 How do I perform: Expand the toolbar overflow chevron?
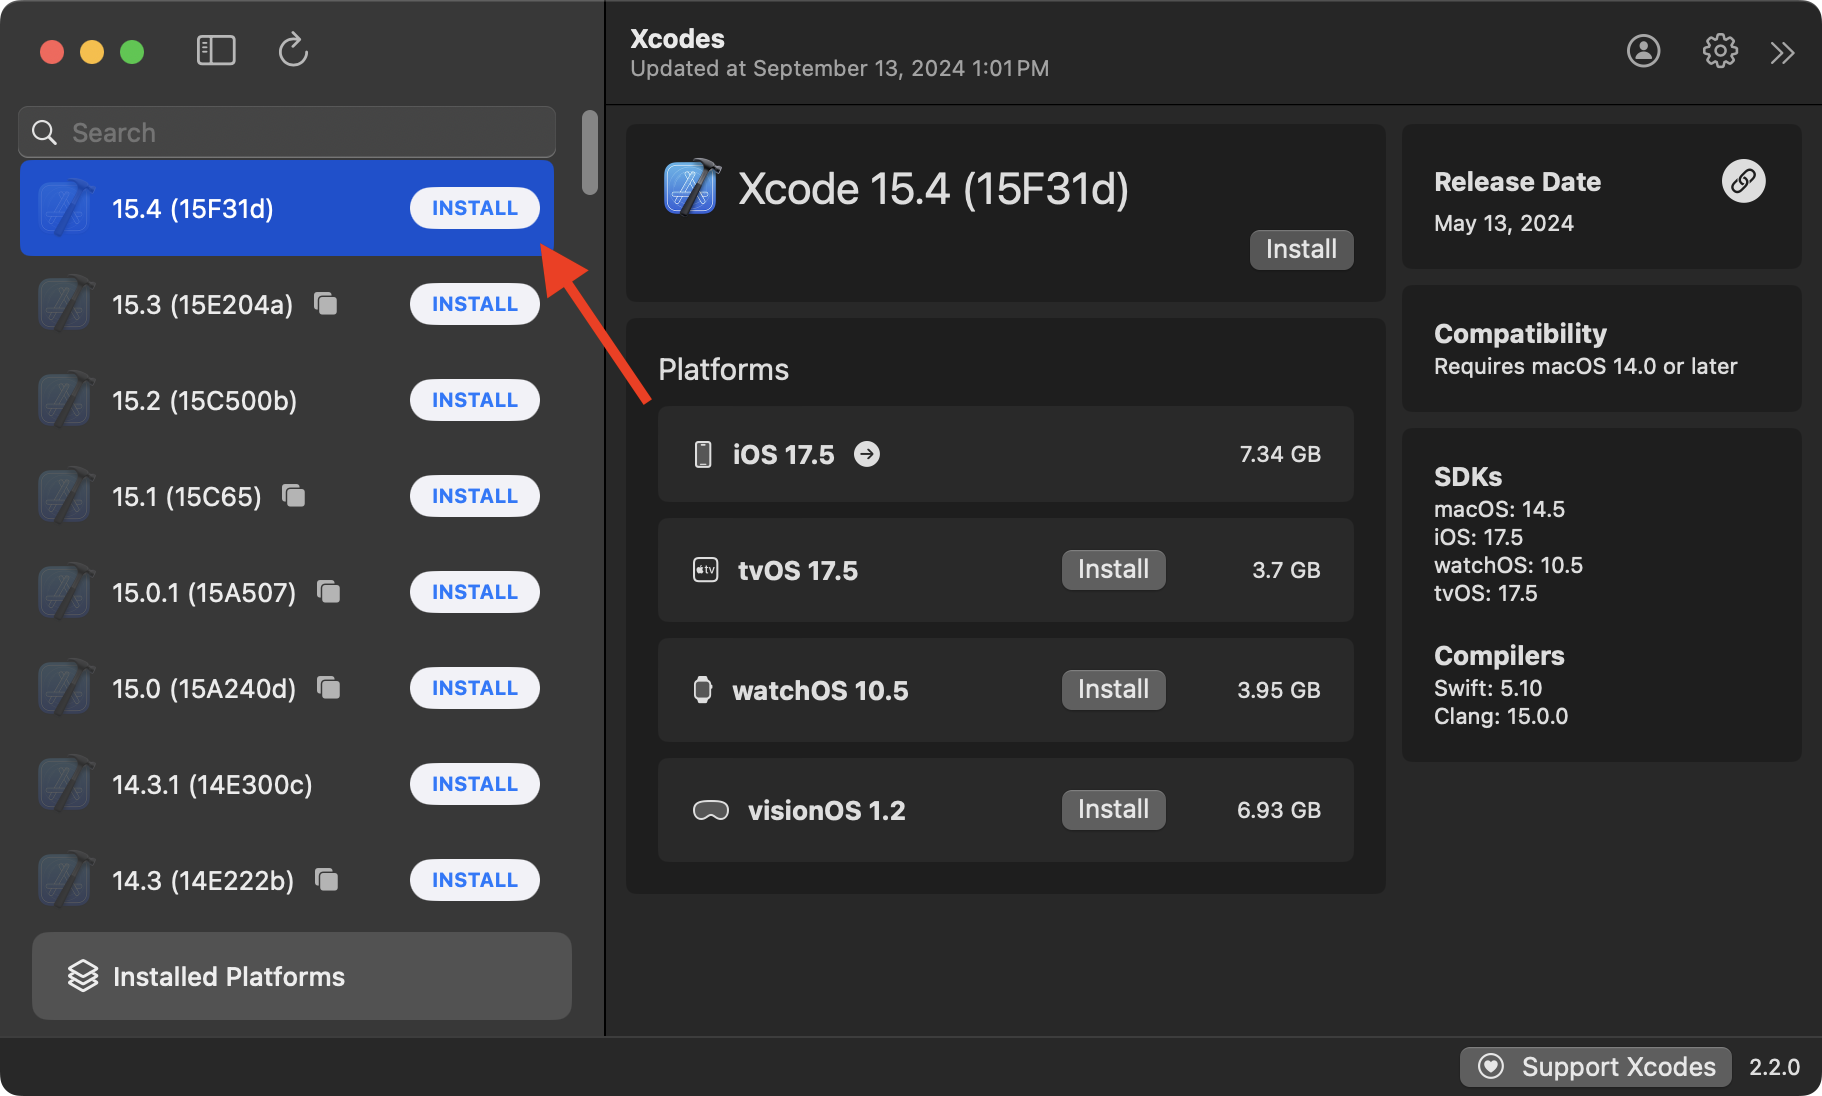coord(1782,53)
